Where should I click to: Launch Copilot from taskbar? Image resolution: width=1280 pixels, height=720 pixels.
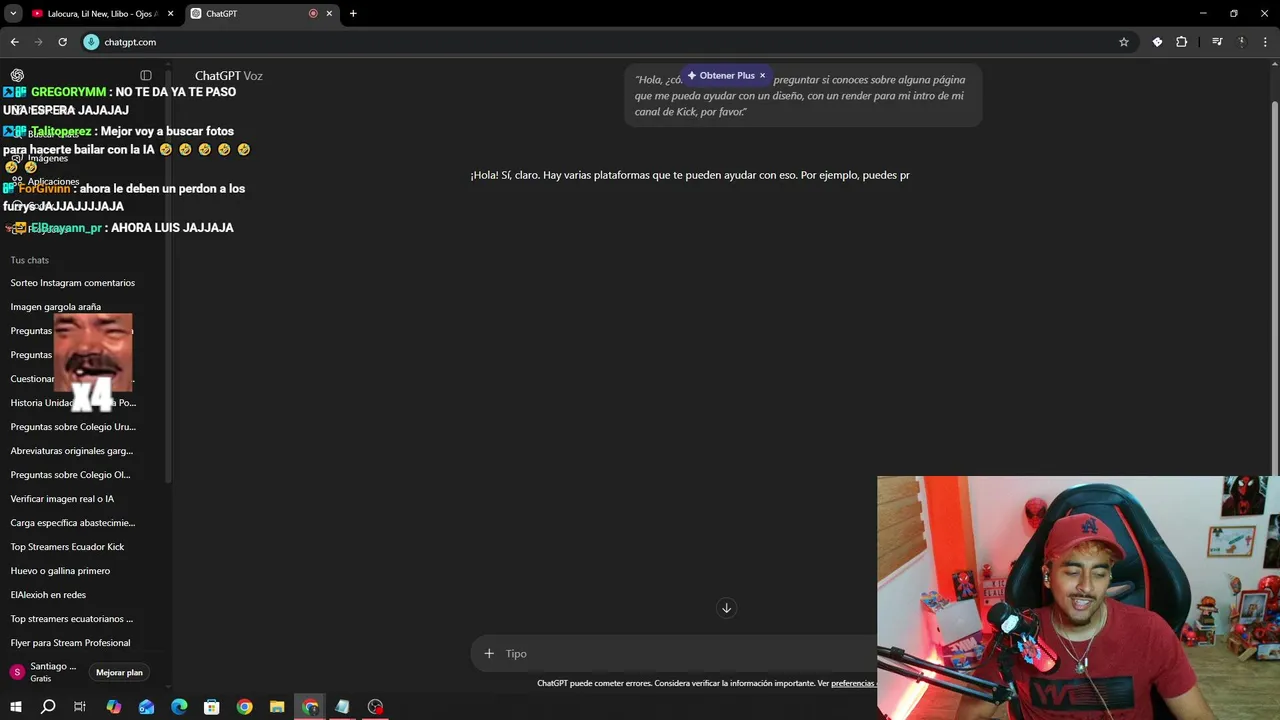click(113, 707)
